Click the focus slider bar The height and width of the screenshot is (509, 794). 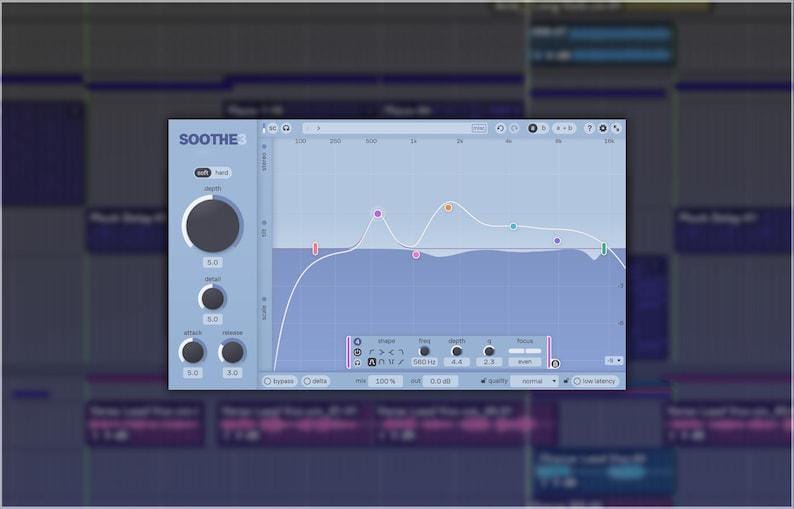[525, 351]
